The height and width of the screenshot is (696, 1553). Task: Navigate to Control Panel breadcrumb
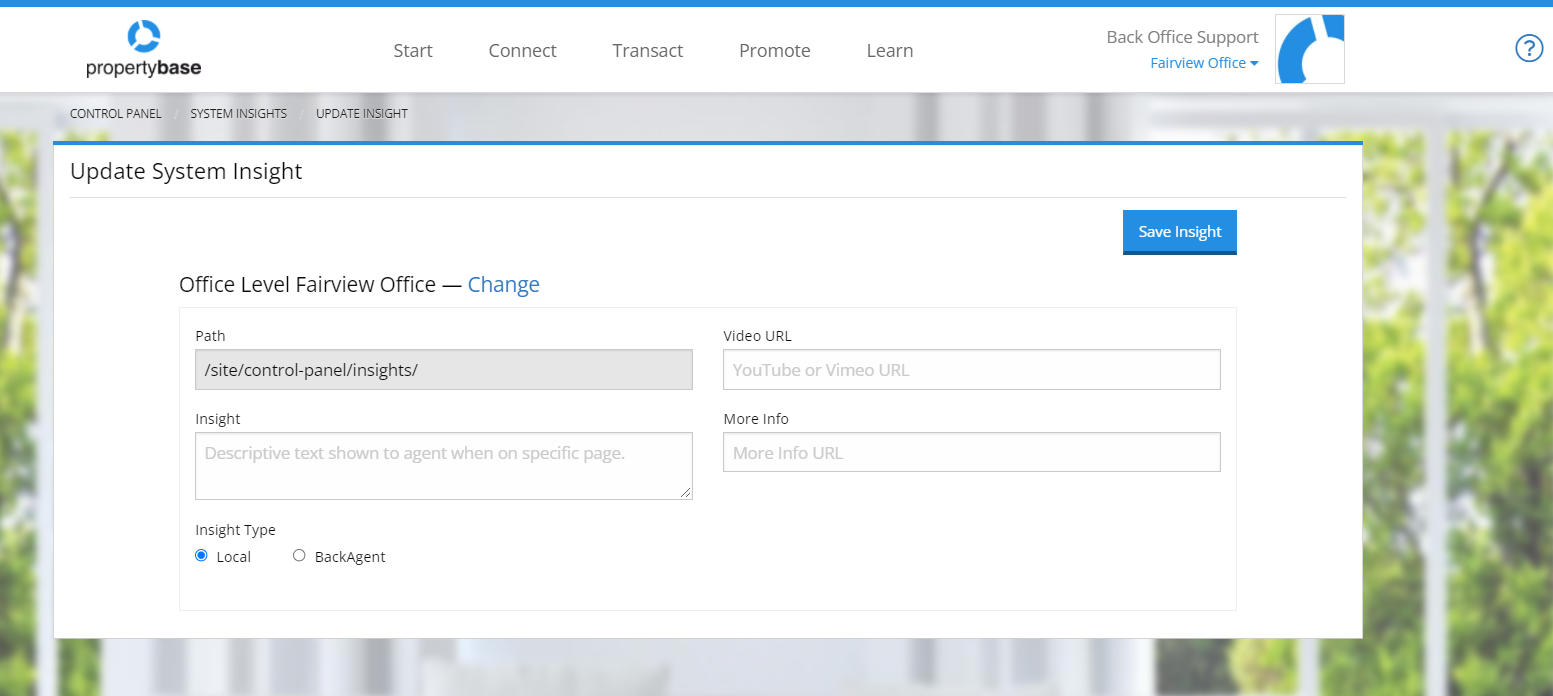tap(115, 113)
